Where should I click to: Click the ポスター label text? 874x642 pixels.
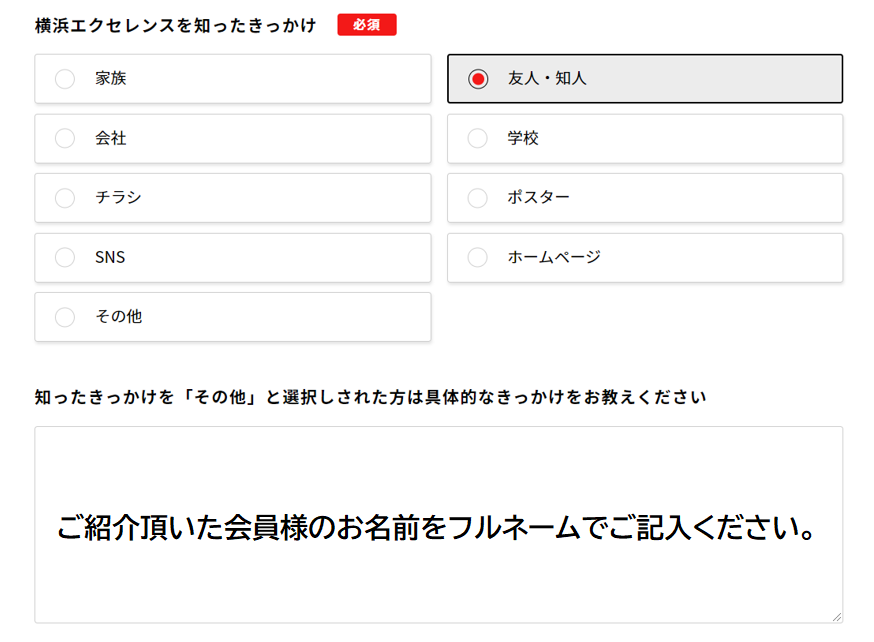[x=538, y=198]
